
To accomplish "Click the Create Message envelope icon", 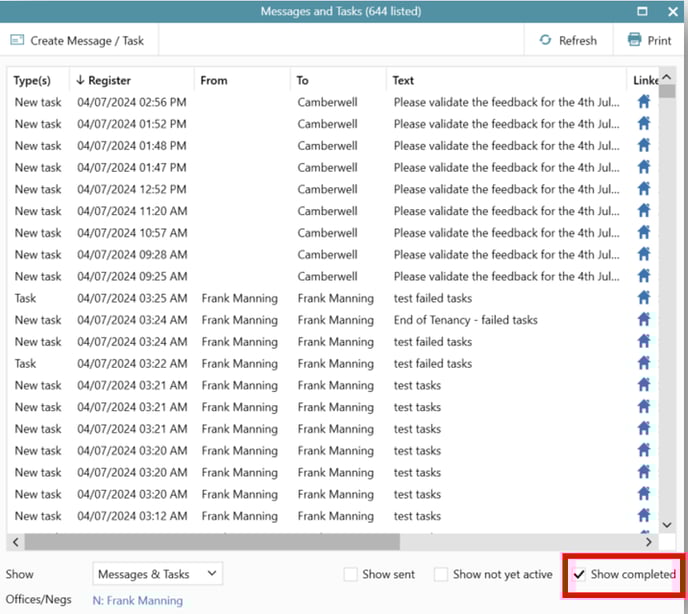I will (17, 40).
